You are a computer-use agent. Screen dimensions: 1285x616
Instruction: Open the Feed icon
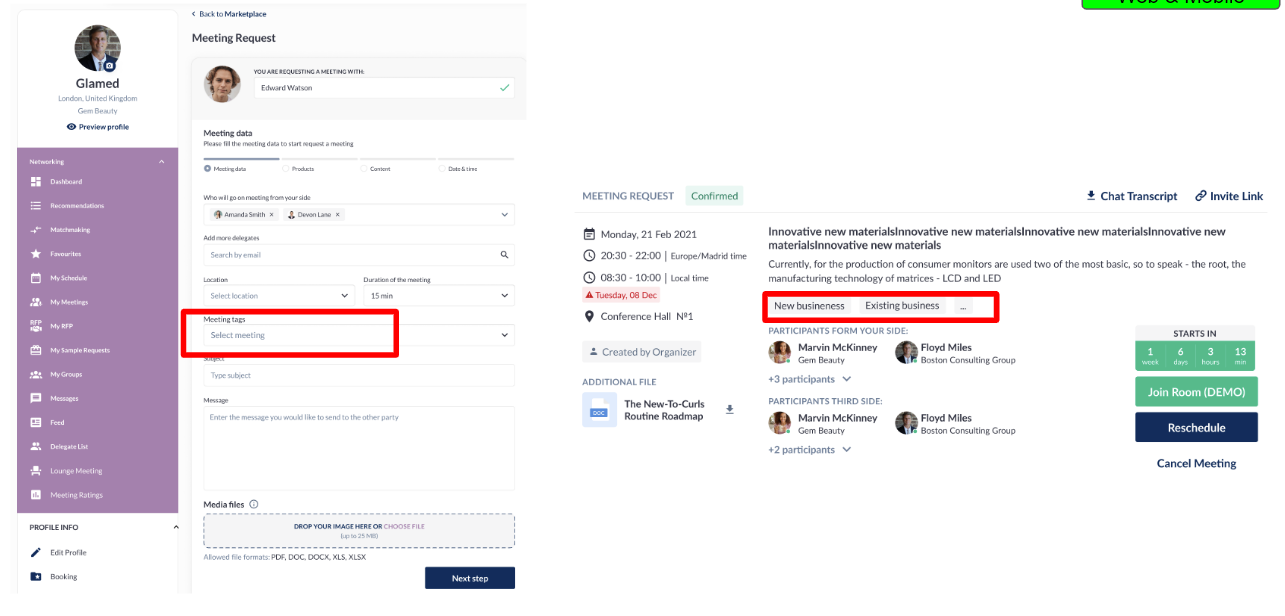36,423
